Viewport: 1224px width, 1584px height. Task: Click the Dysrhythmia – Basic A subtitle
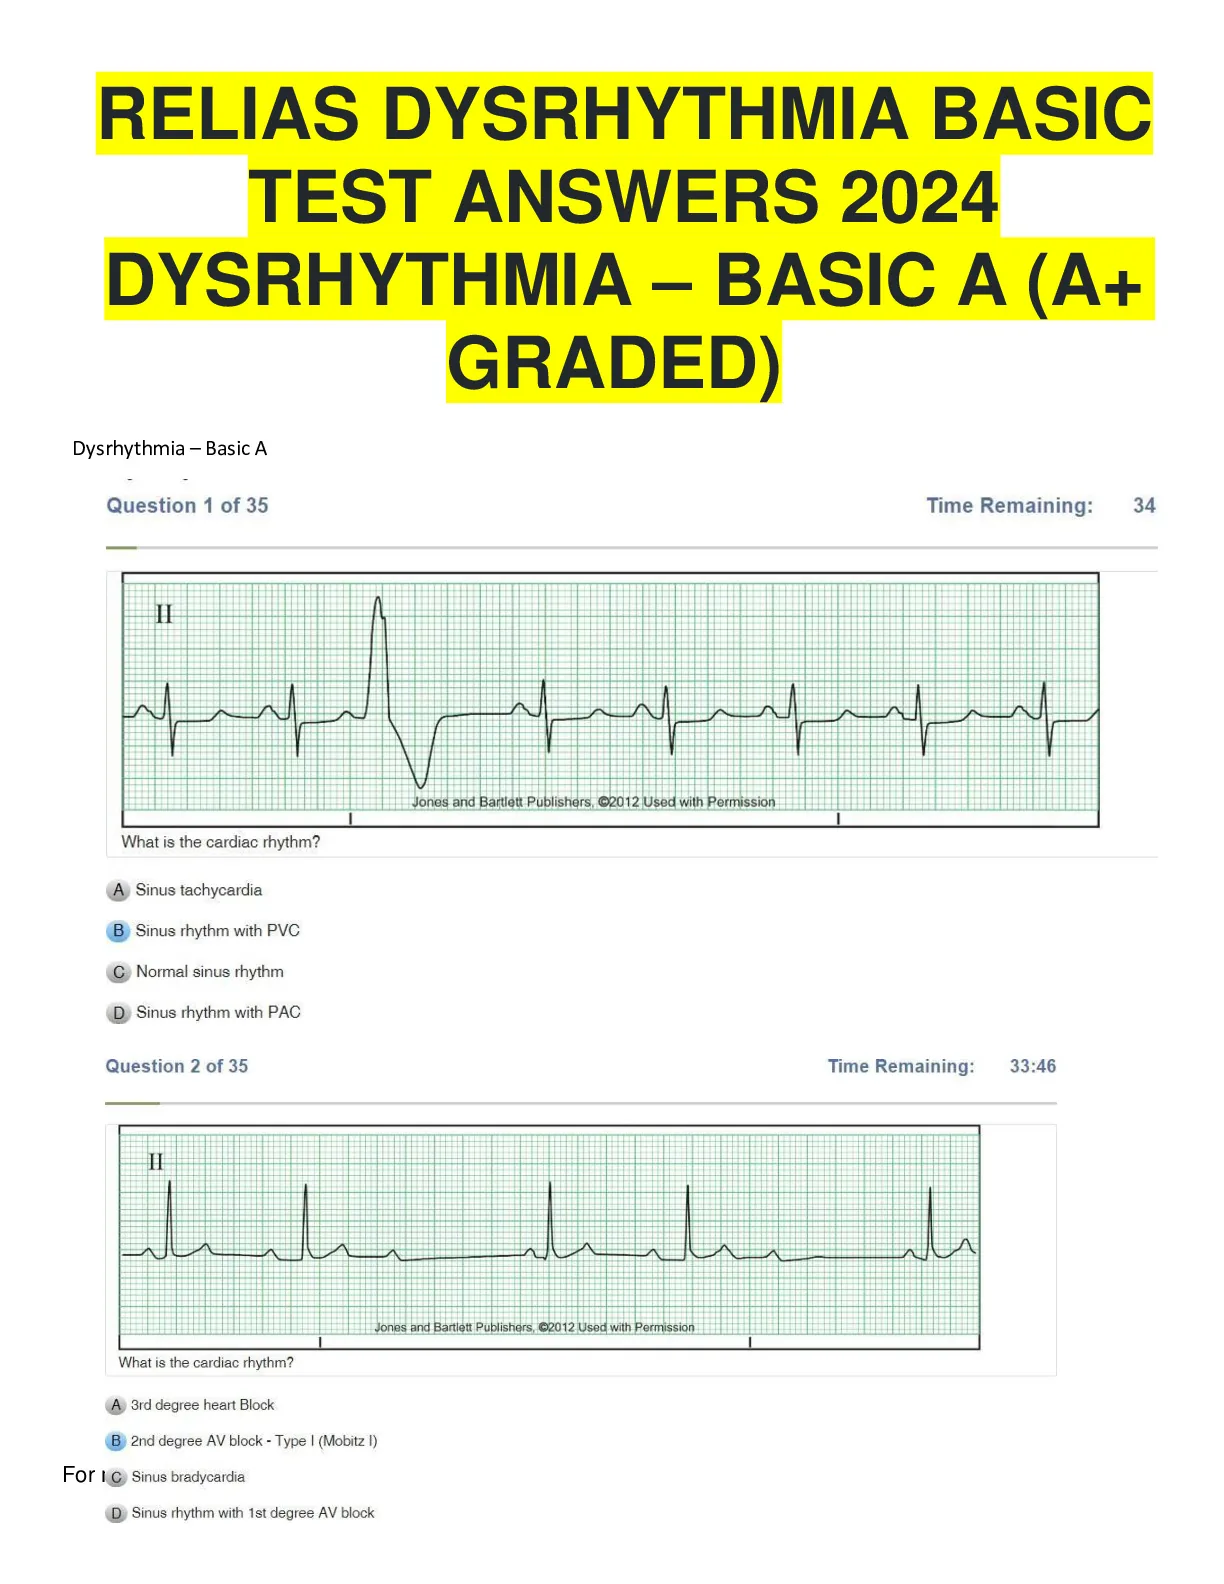click(x=170, y=448)
